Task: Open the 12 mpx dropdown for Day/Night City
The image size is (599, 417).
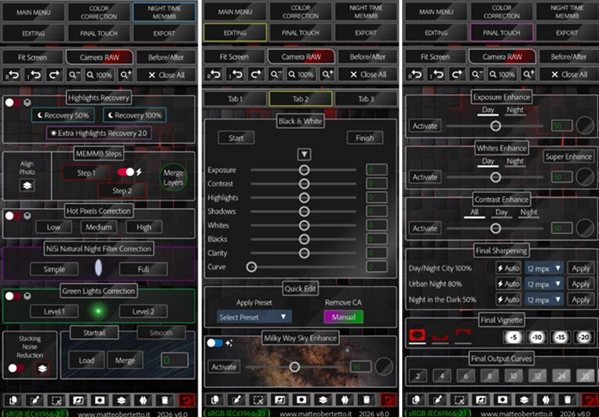Action: click(544, 268)
